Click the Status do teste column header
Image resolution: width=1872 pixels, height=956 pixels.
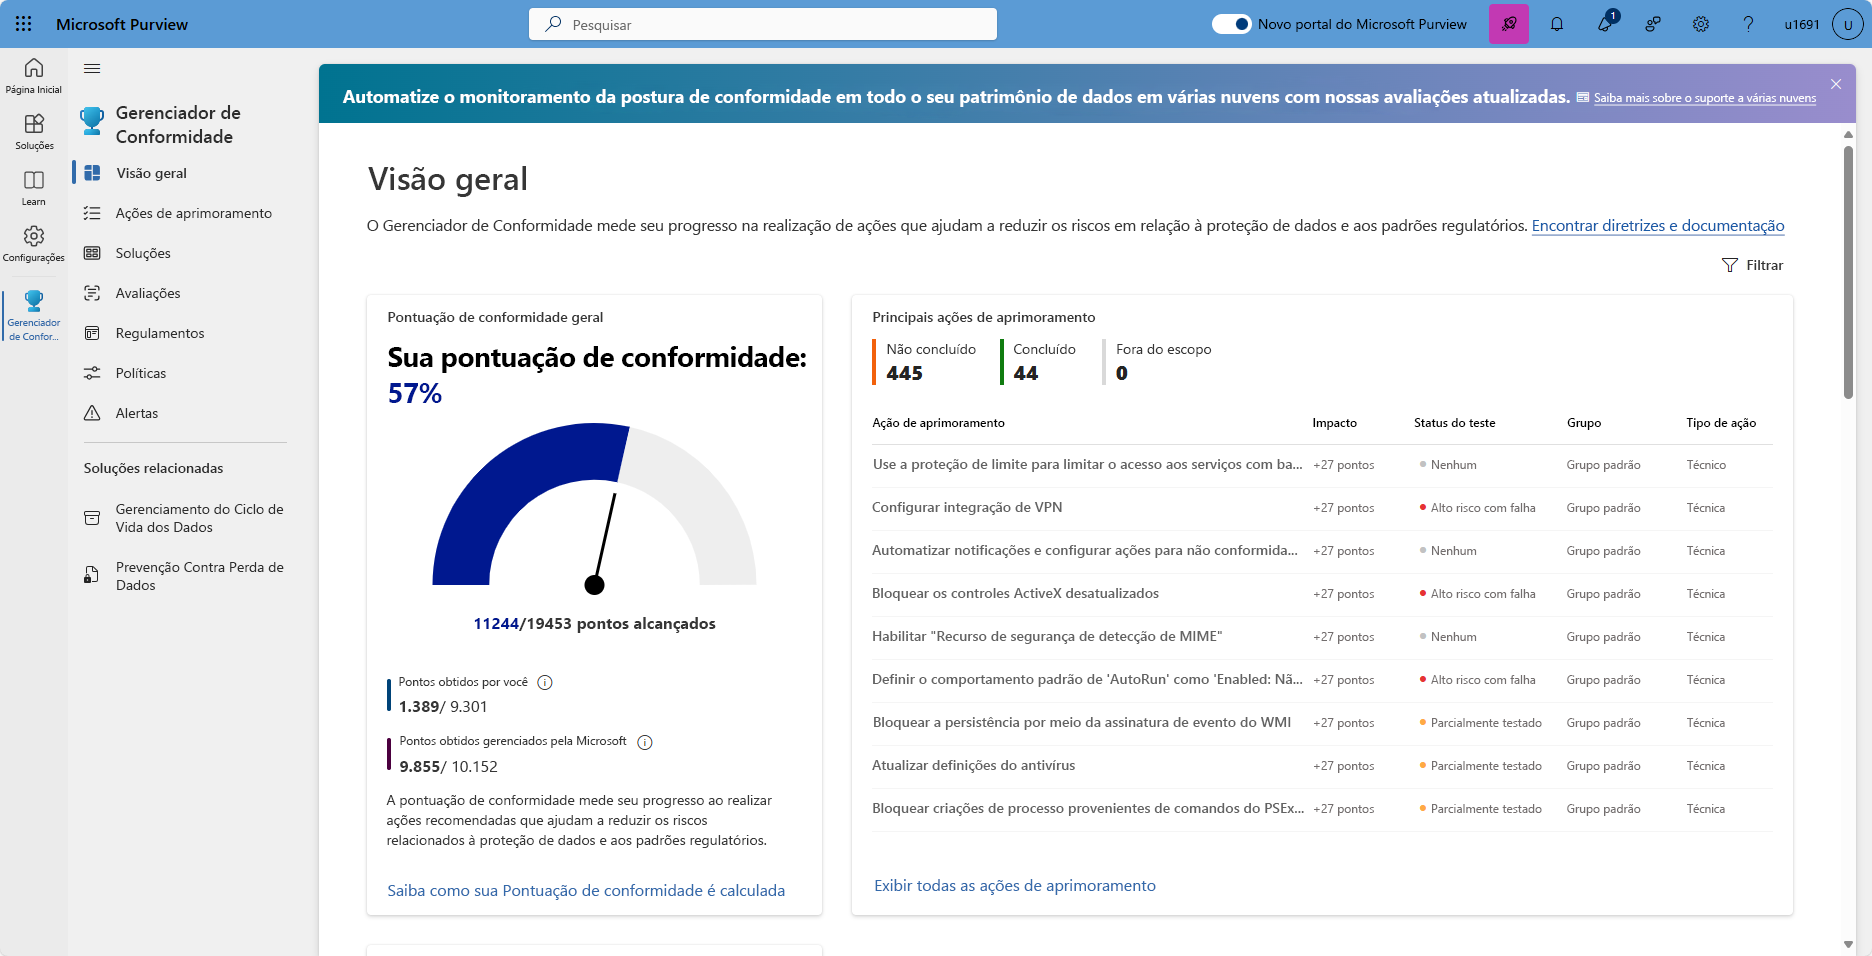coord(1454,423)
